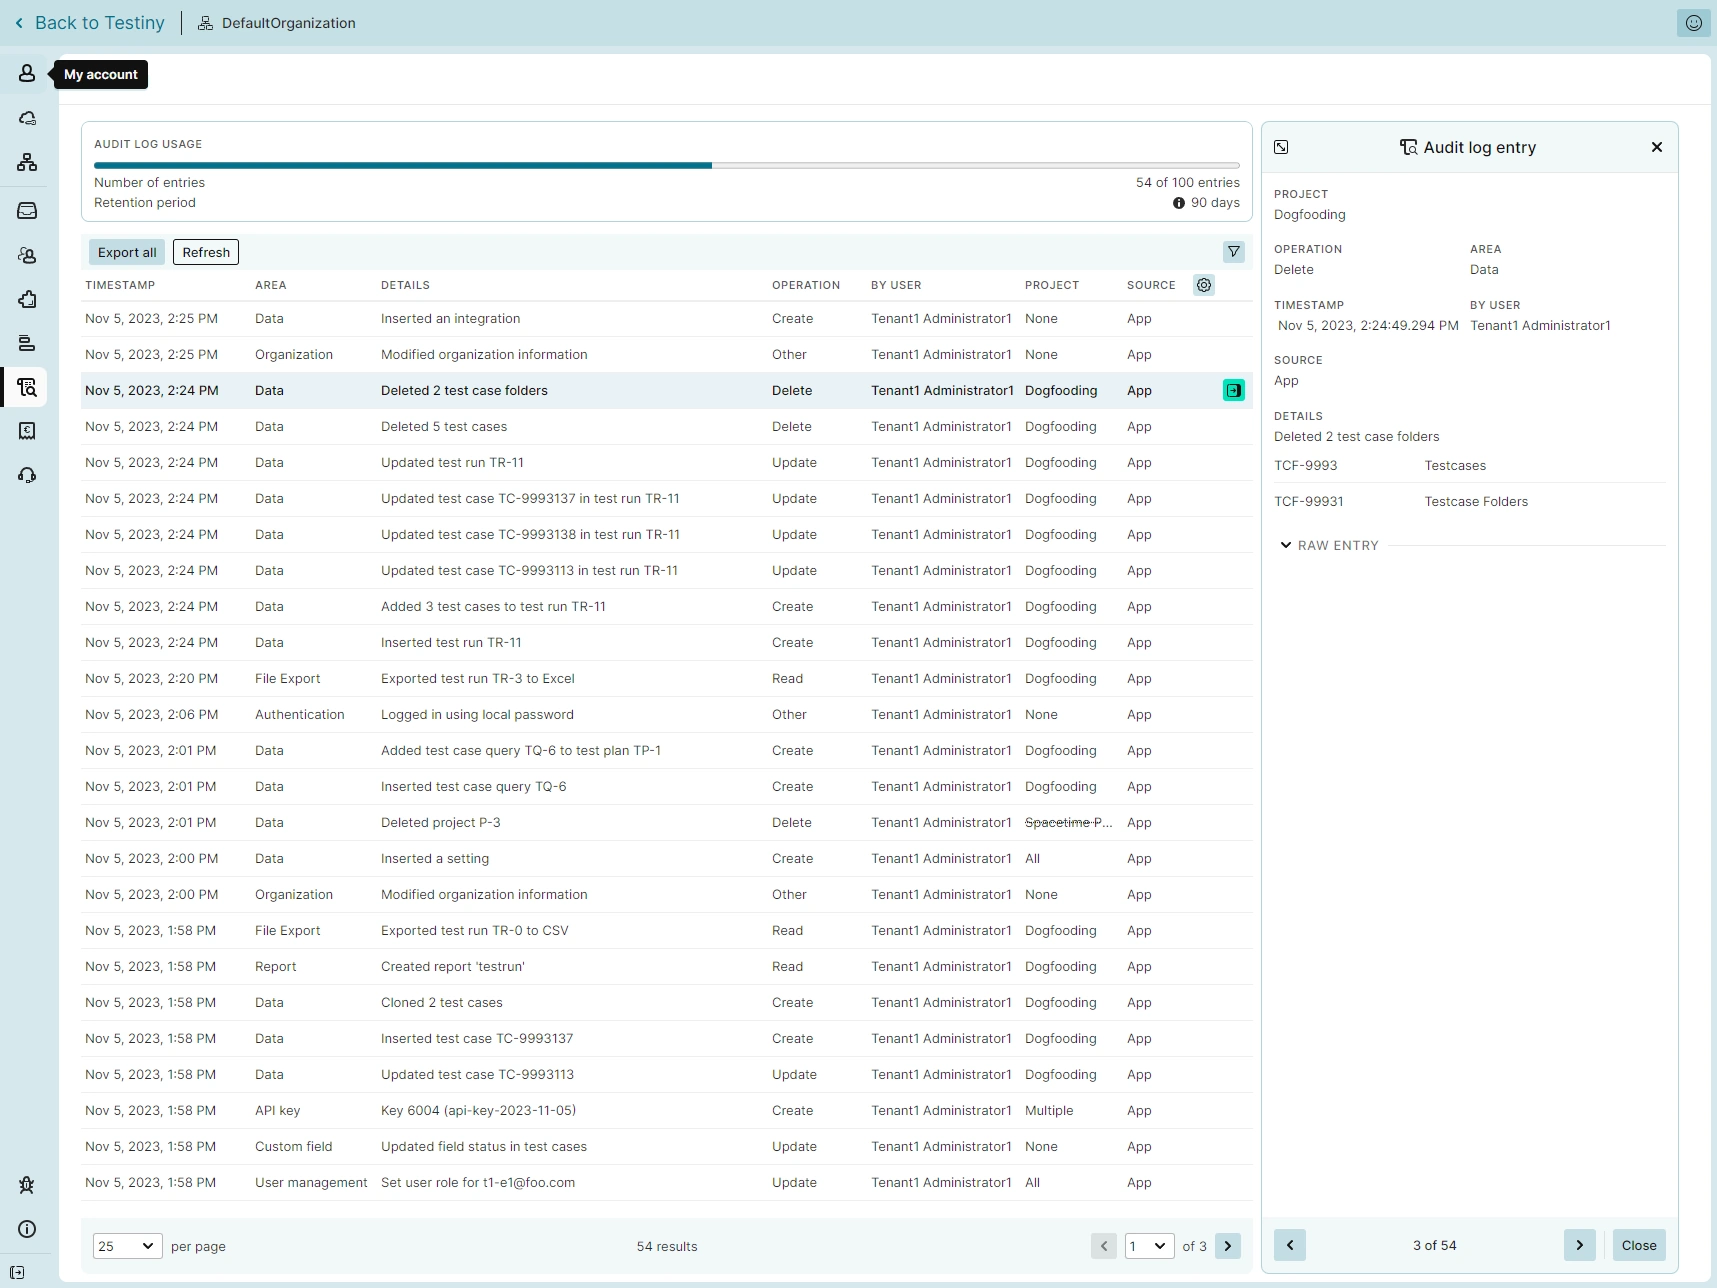Open the puzzle-piece integrations icon
This screenshot has width=1717, height=1288.
click(27, 299)
